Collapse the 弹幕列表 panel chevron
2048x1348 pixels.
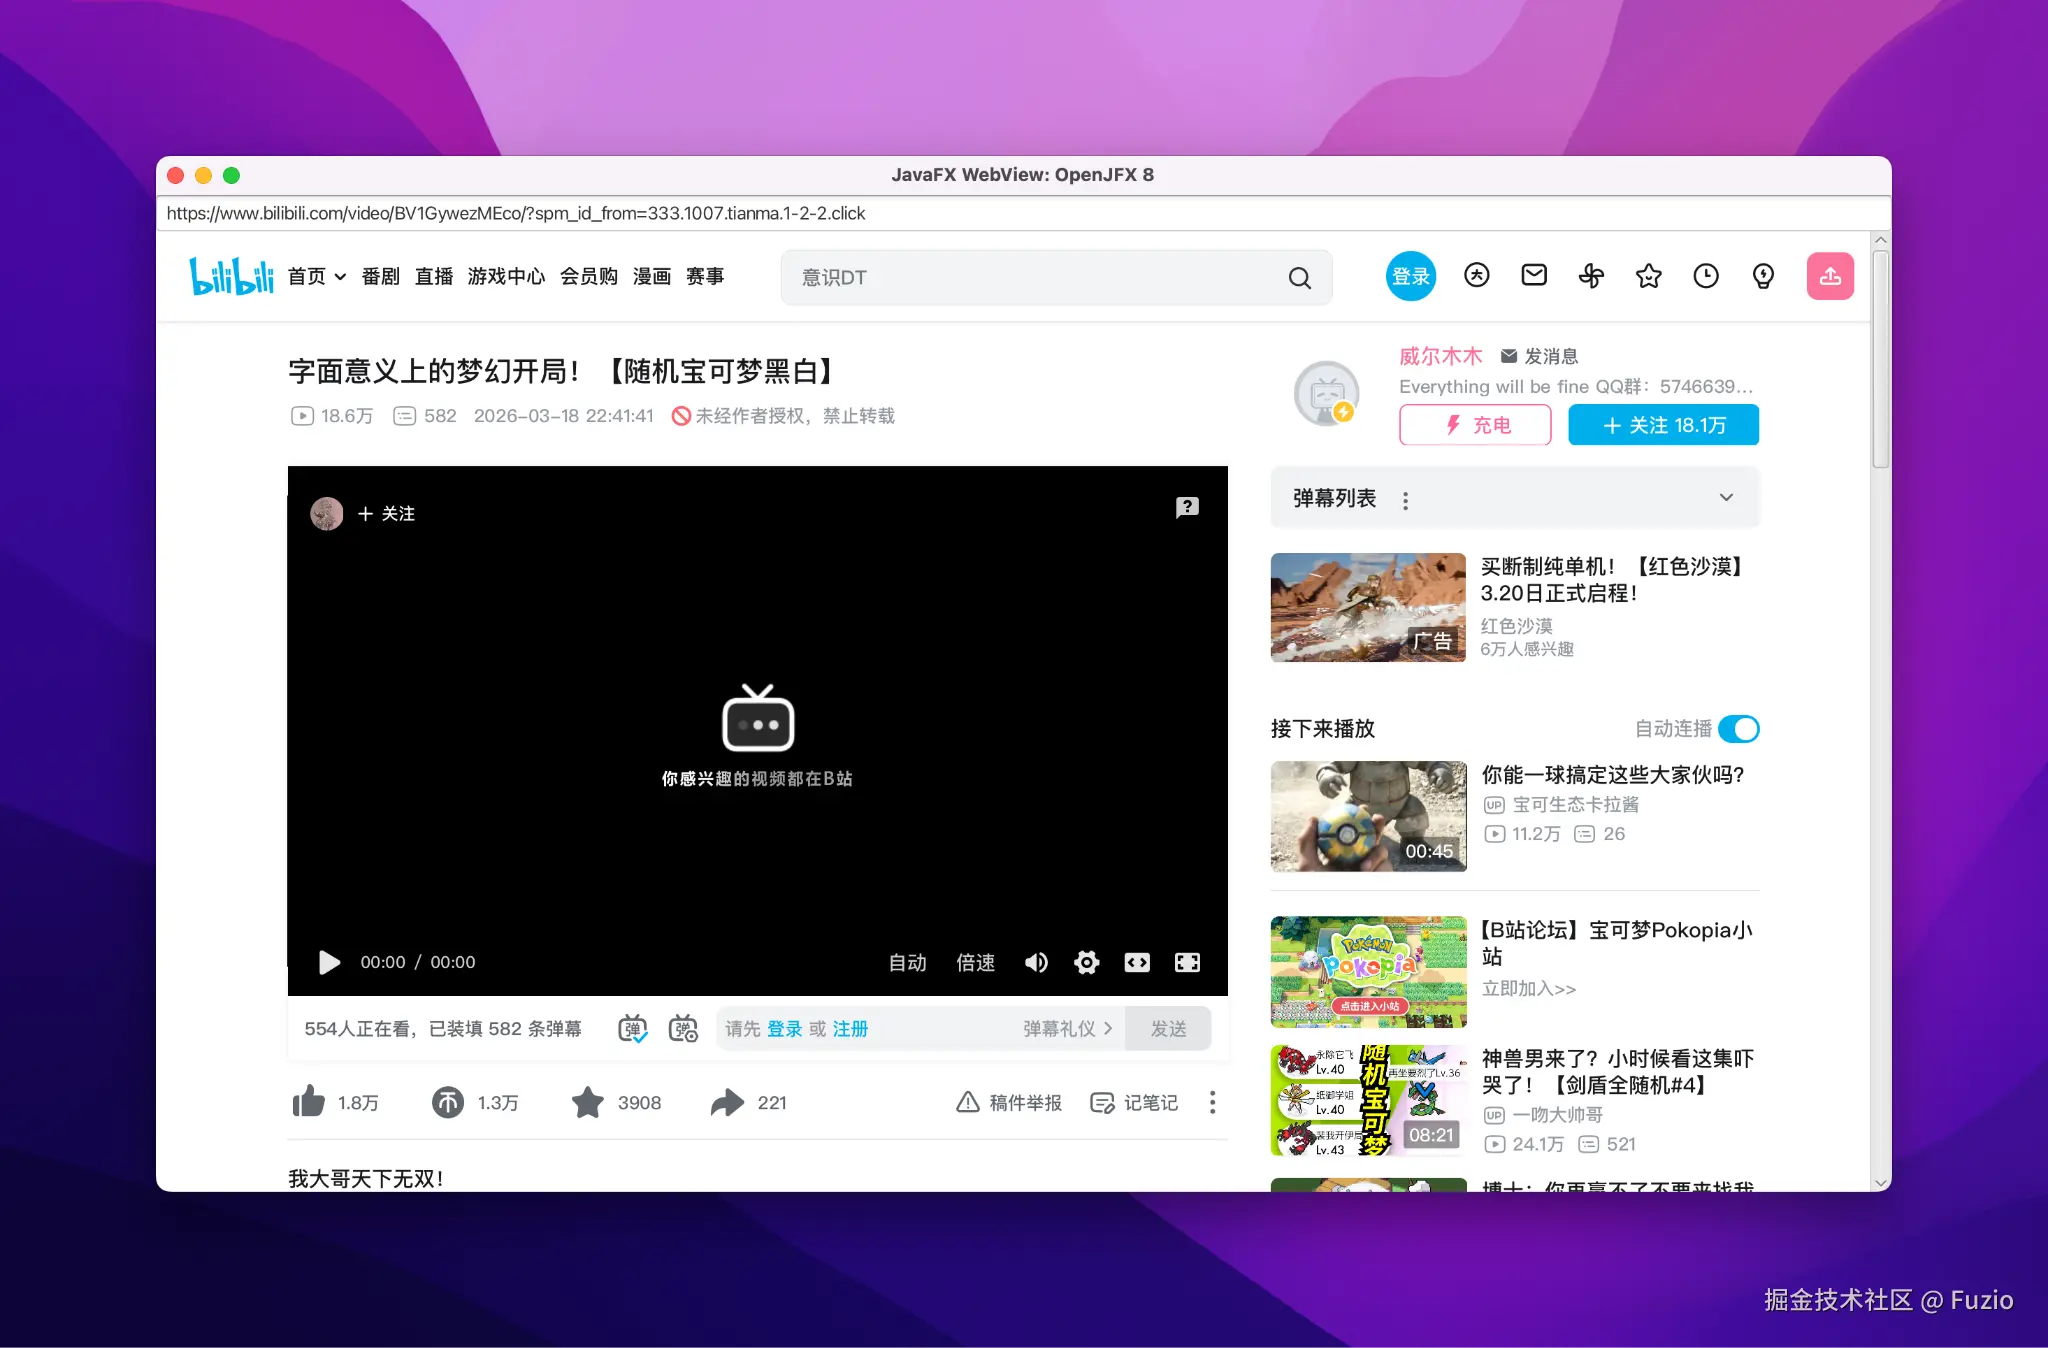click(1726, 497)
